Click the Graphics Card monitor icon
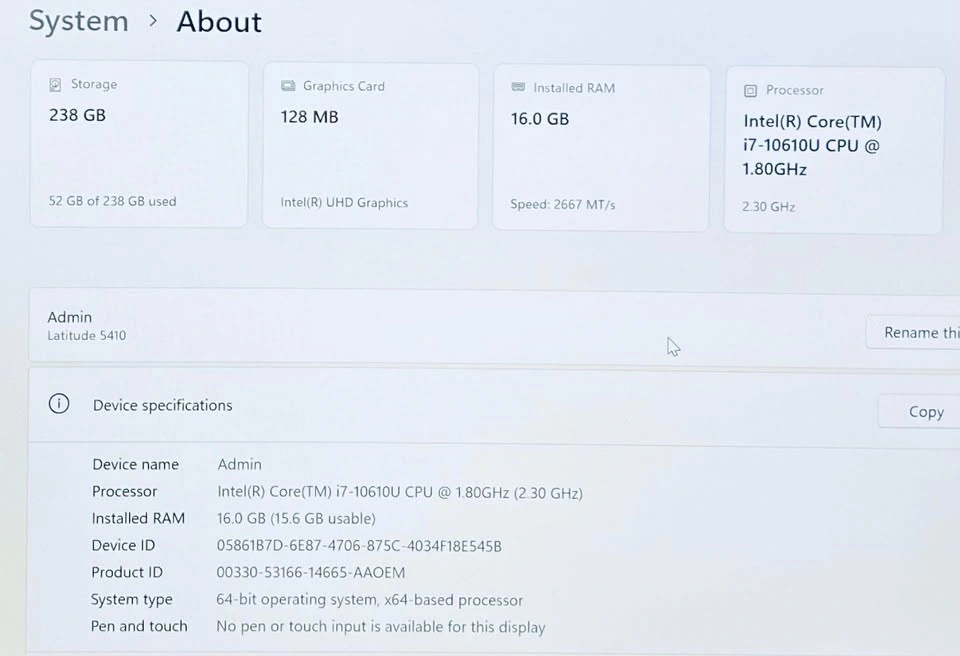 click(x=288, y=86)
